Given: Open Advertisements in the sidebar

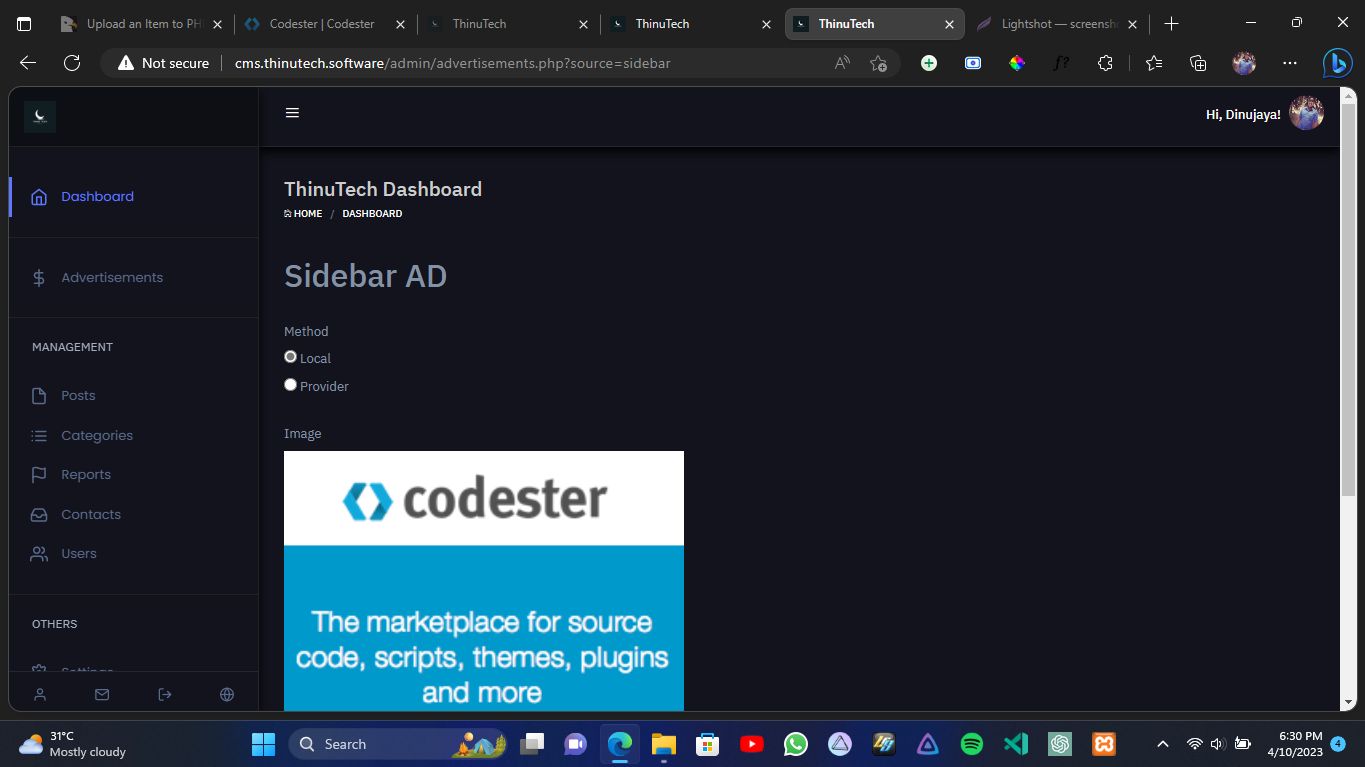Looking at the screenshot, I should (112, 277).
